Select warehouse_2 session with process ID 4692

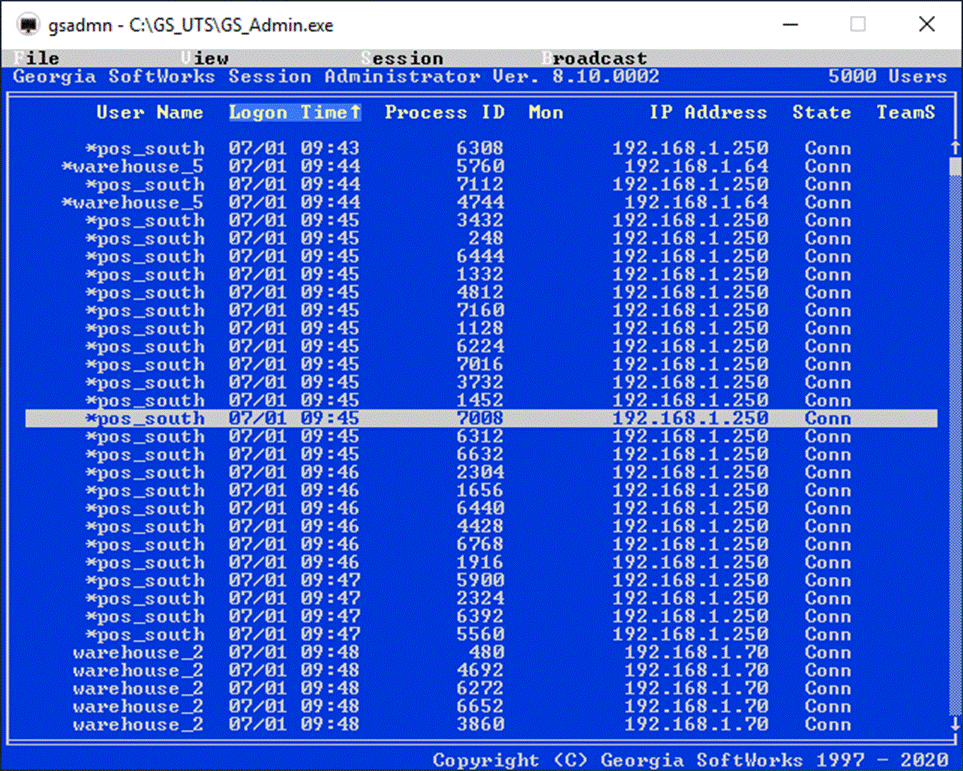482,671
